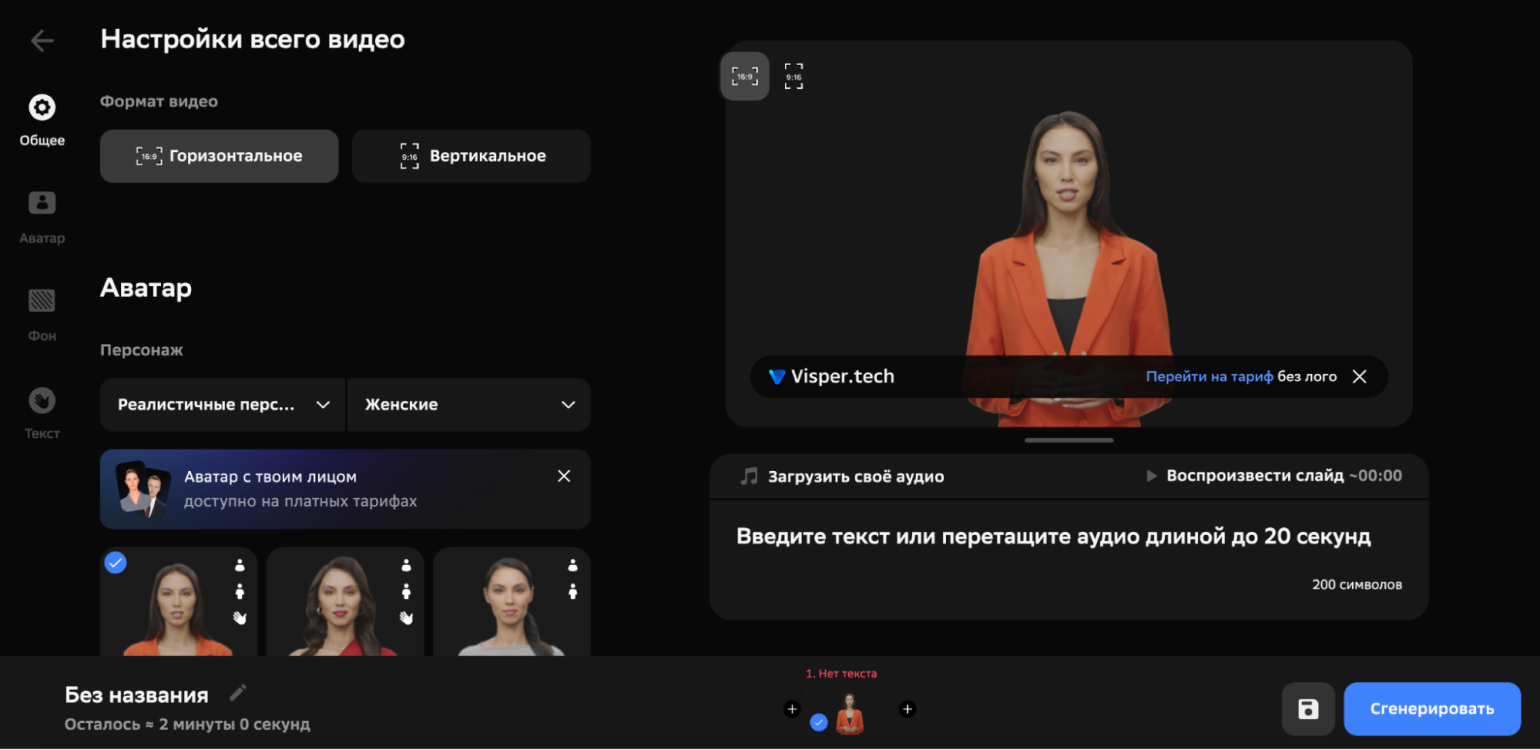Edit the project name with pencil icon

tap(238, 693)
